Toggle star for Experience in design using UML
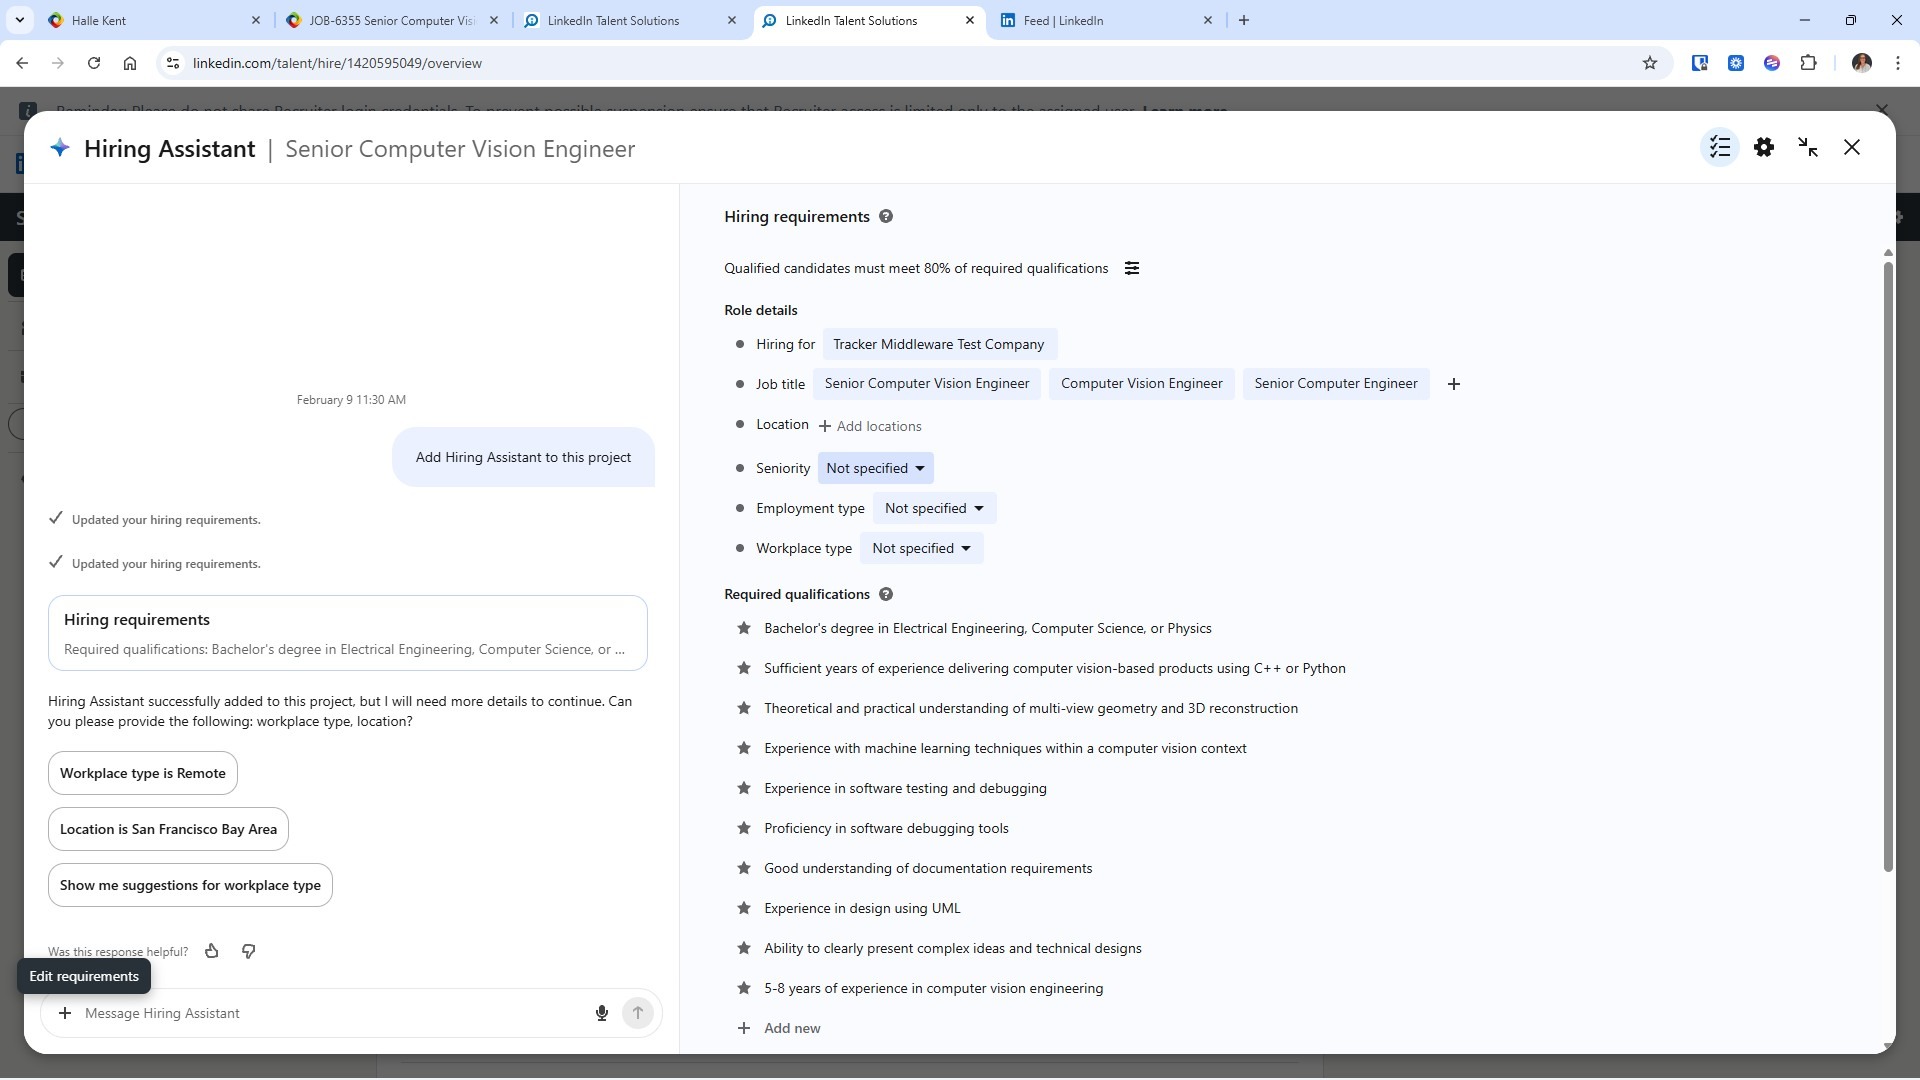Image resolution: width=1920 pixels, height=1080 pixels. click(744, 908)
